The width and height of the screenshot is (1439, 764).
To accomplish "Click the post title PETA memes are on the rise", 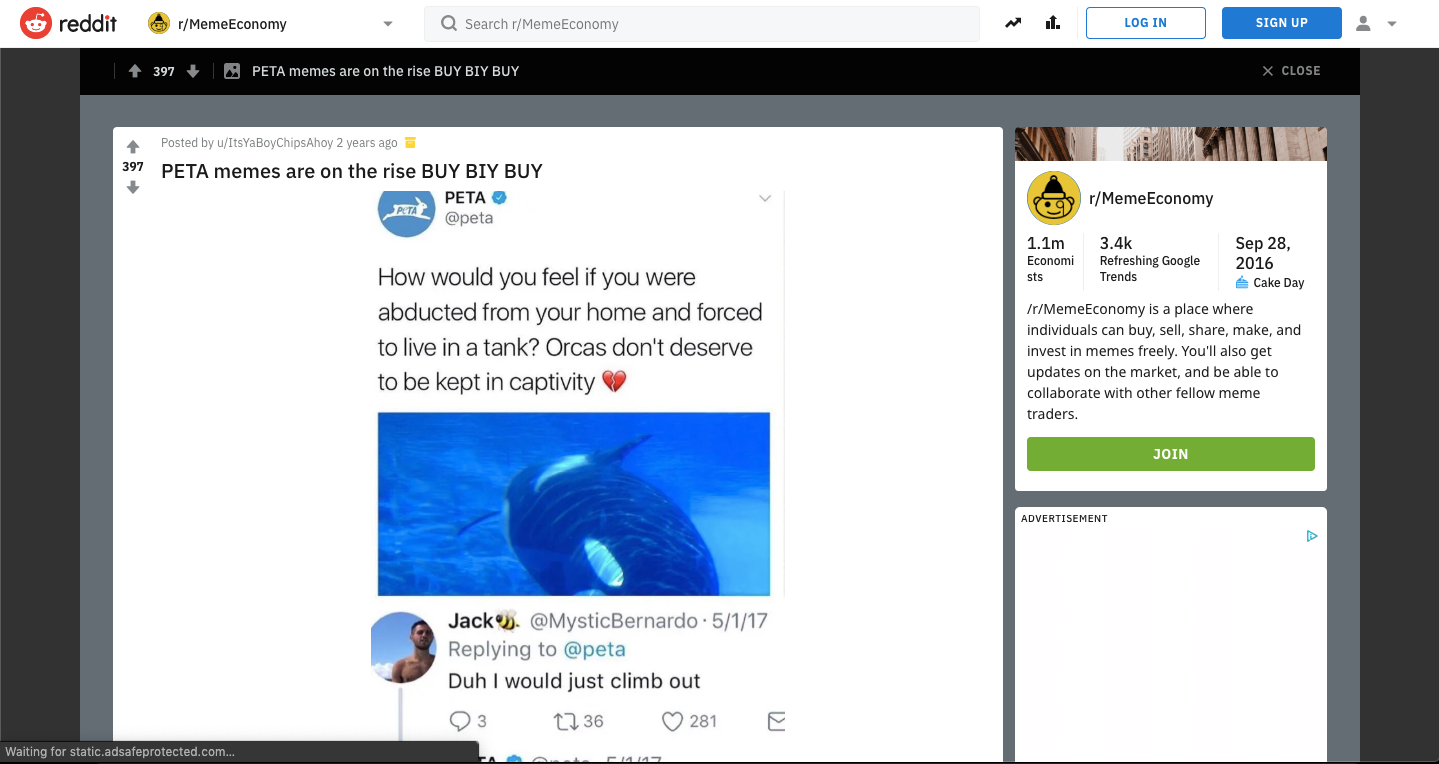I will [x=352, y=171].
